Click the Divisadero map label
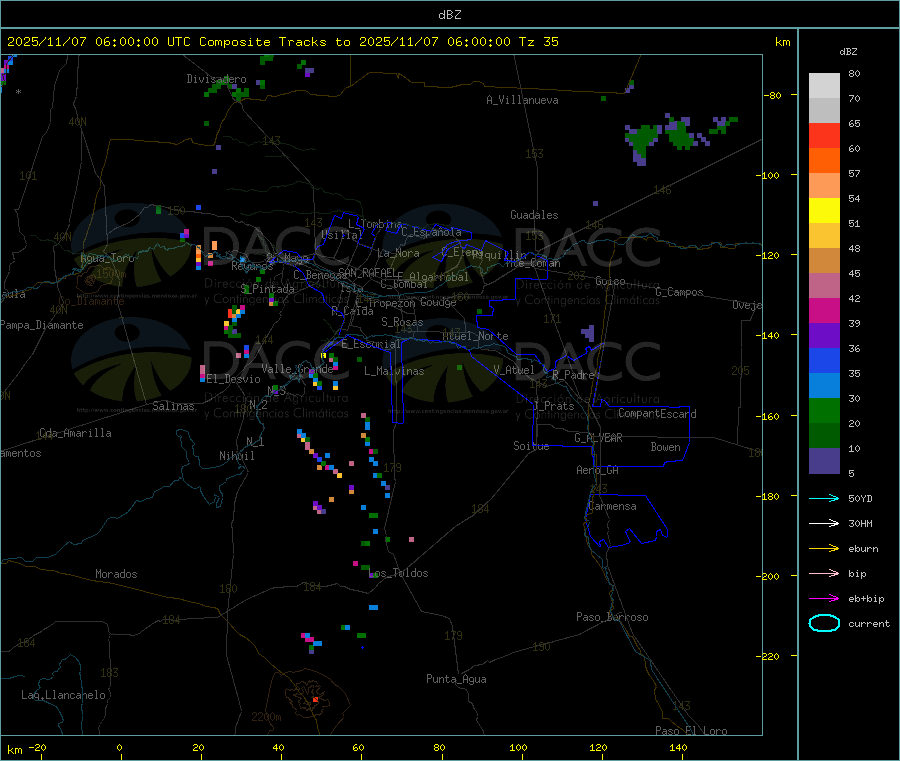 [x=216, y=79]
